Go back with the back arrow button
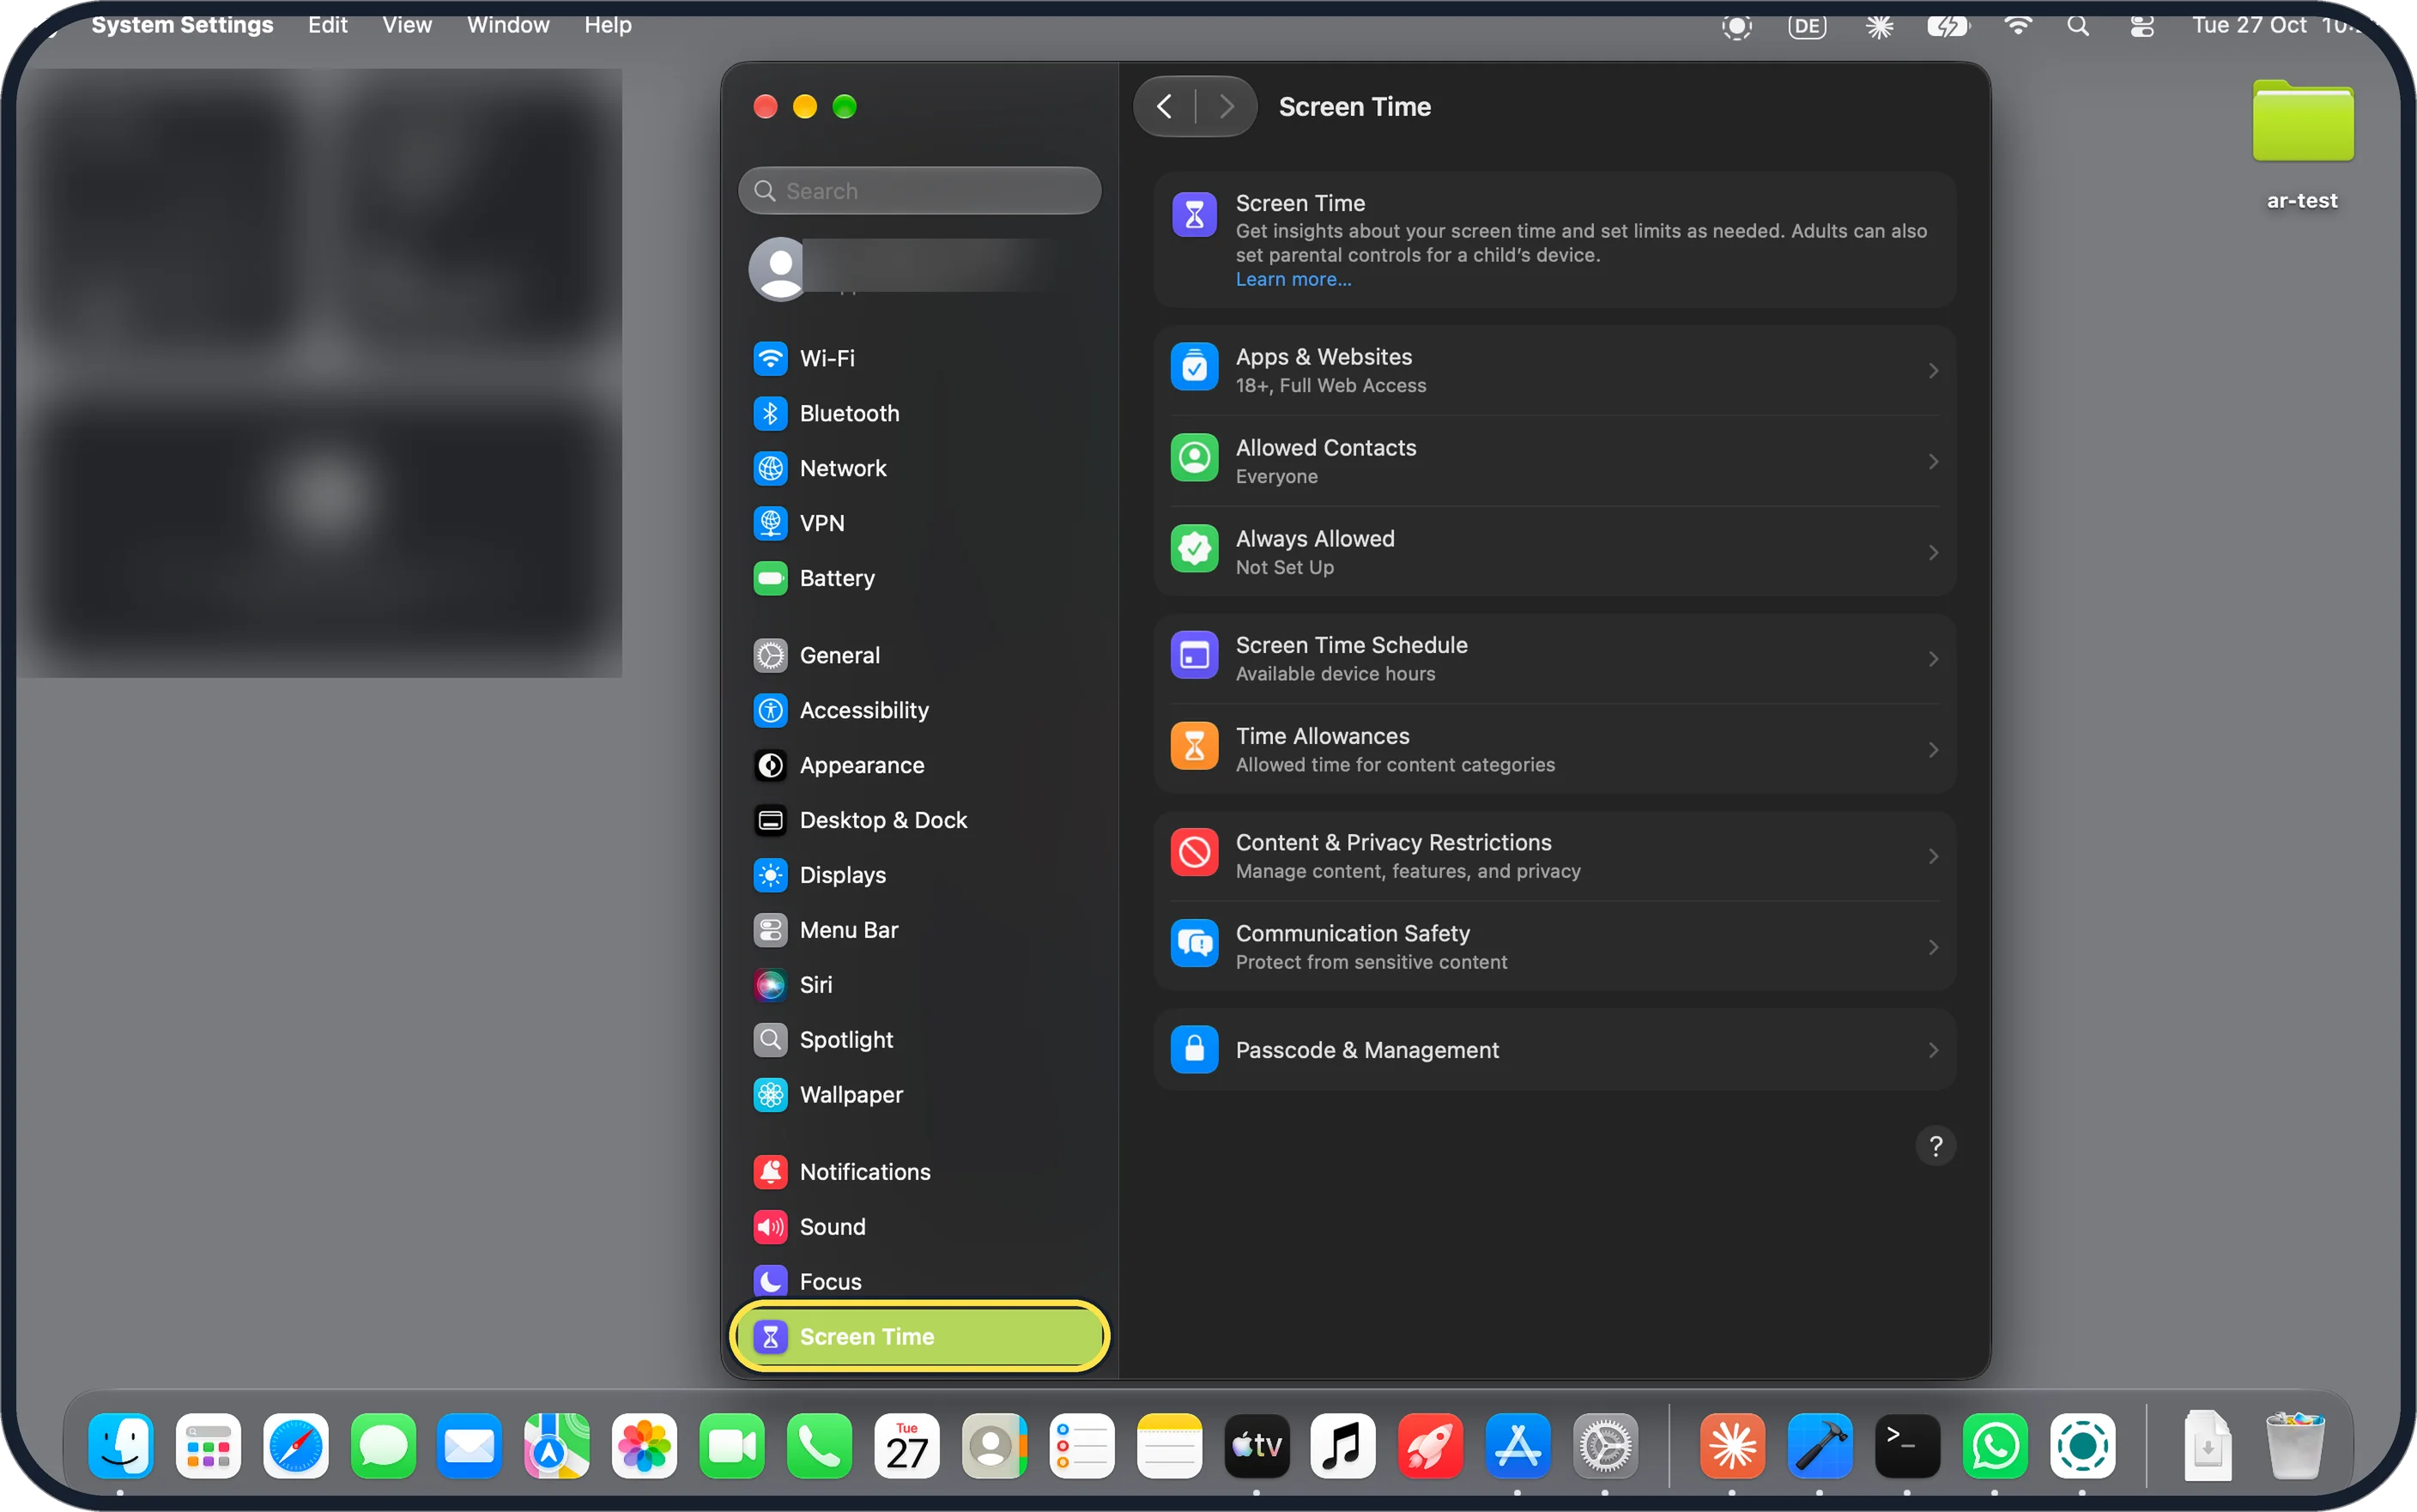2417x1512 pixels. [1164, 106]
